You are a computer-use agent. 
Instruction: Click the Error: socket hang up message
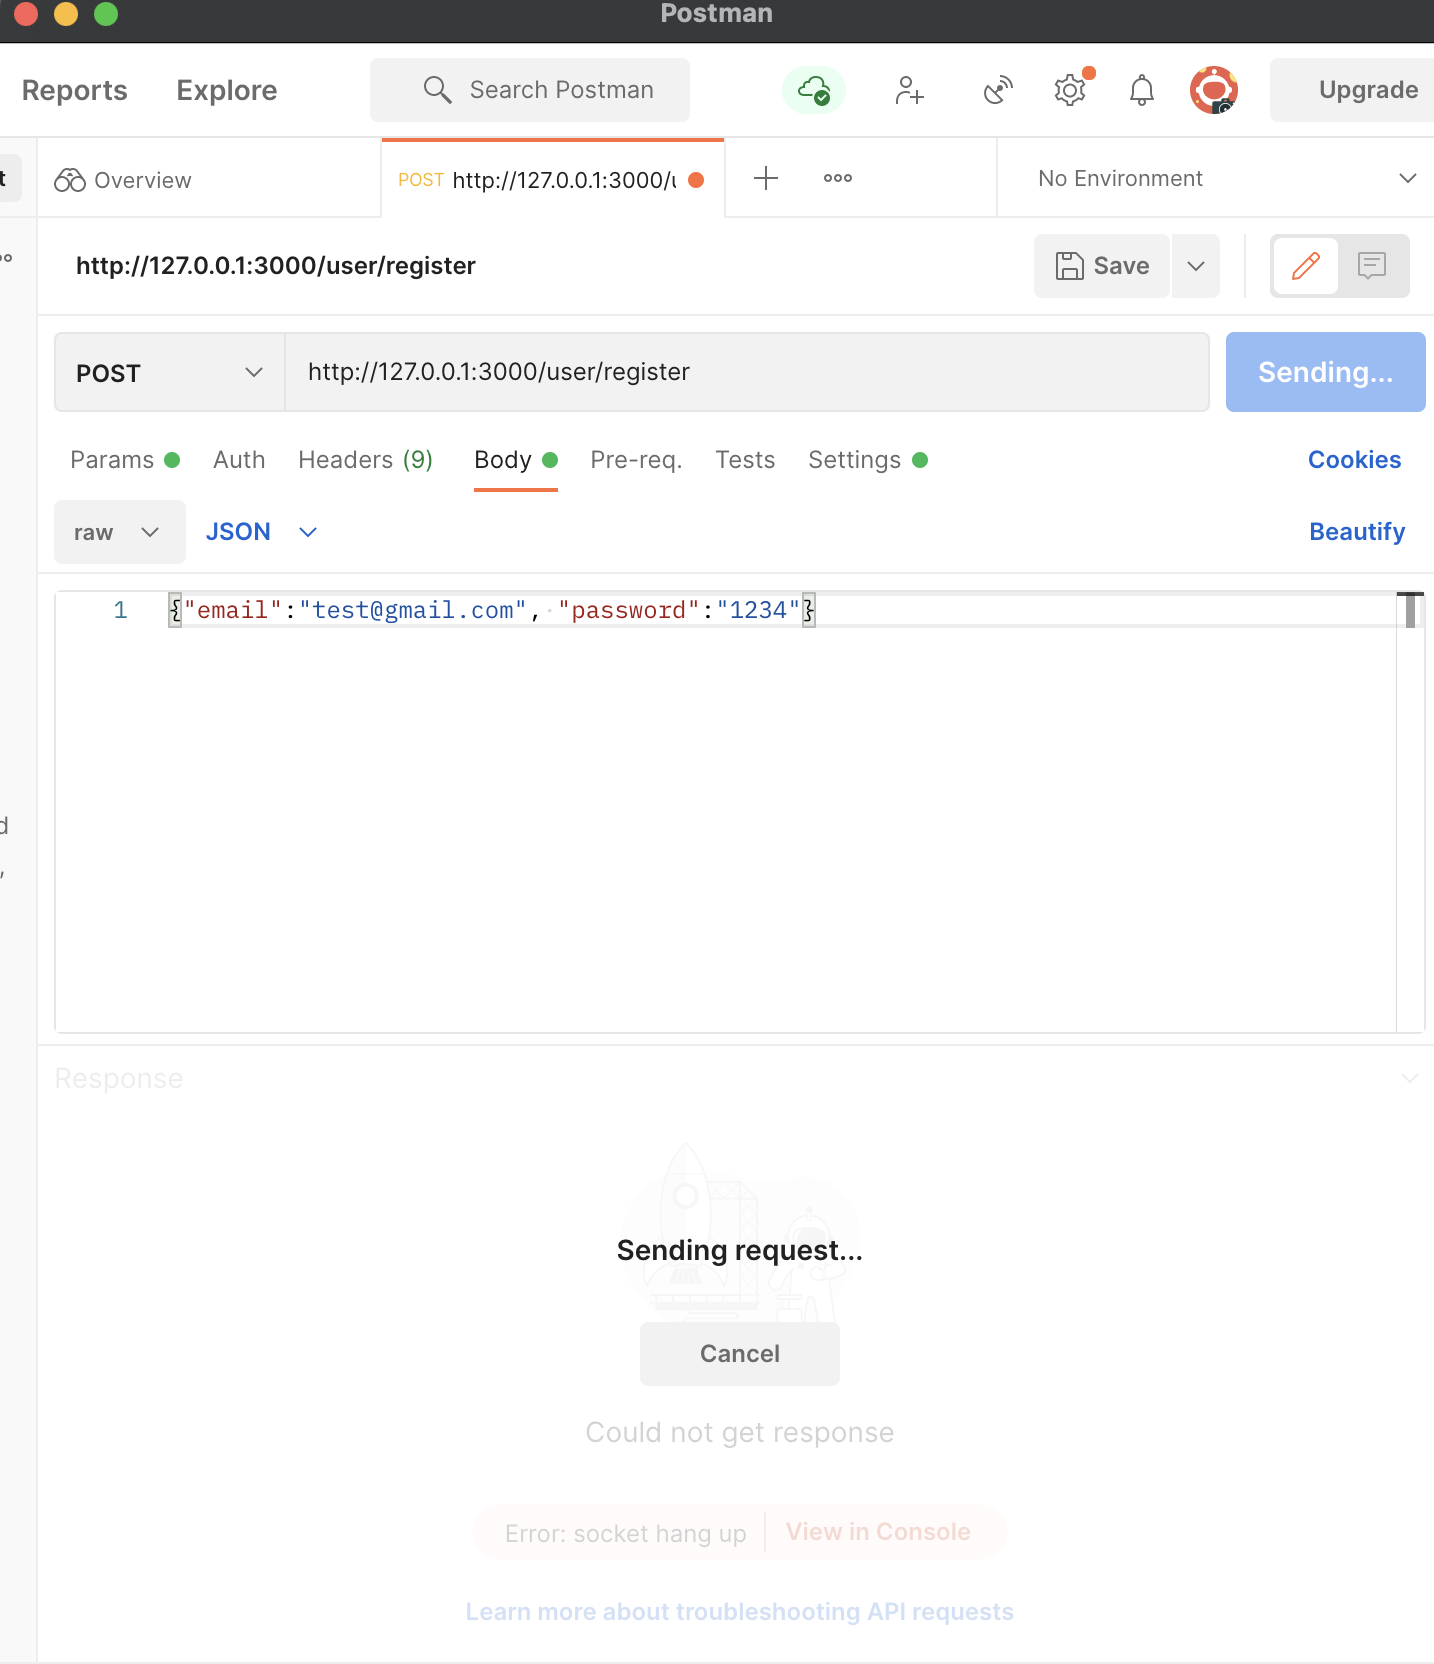(x=626, y=1534)
